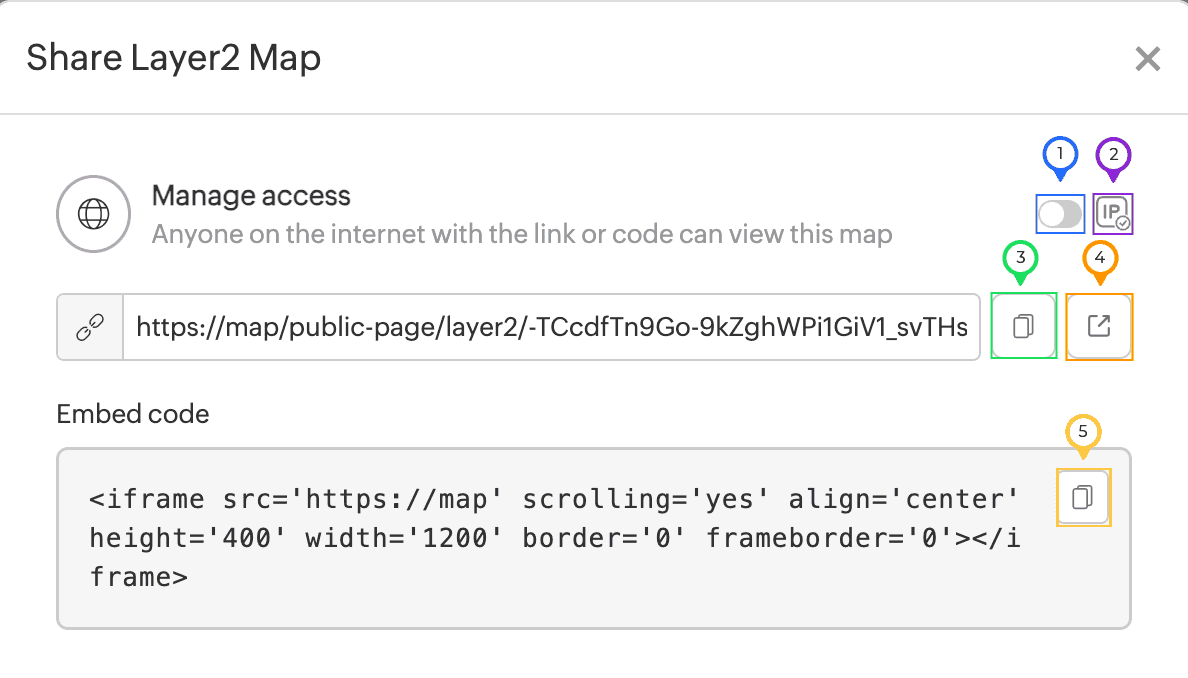Screen dimensions: 1188x678
Task: Click the purple marker numbered 2
Action: pos(1113,155)
